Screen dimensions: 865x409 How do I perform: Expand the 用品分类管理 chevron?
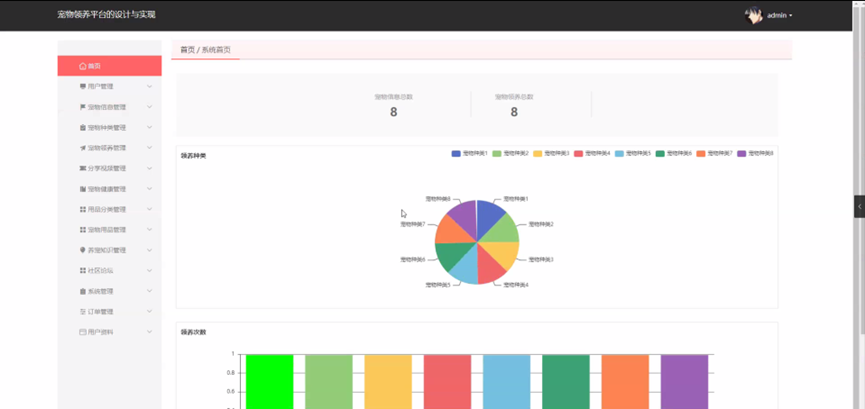pos(149,209)
